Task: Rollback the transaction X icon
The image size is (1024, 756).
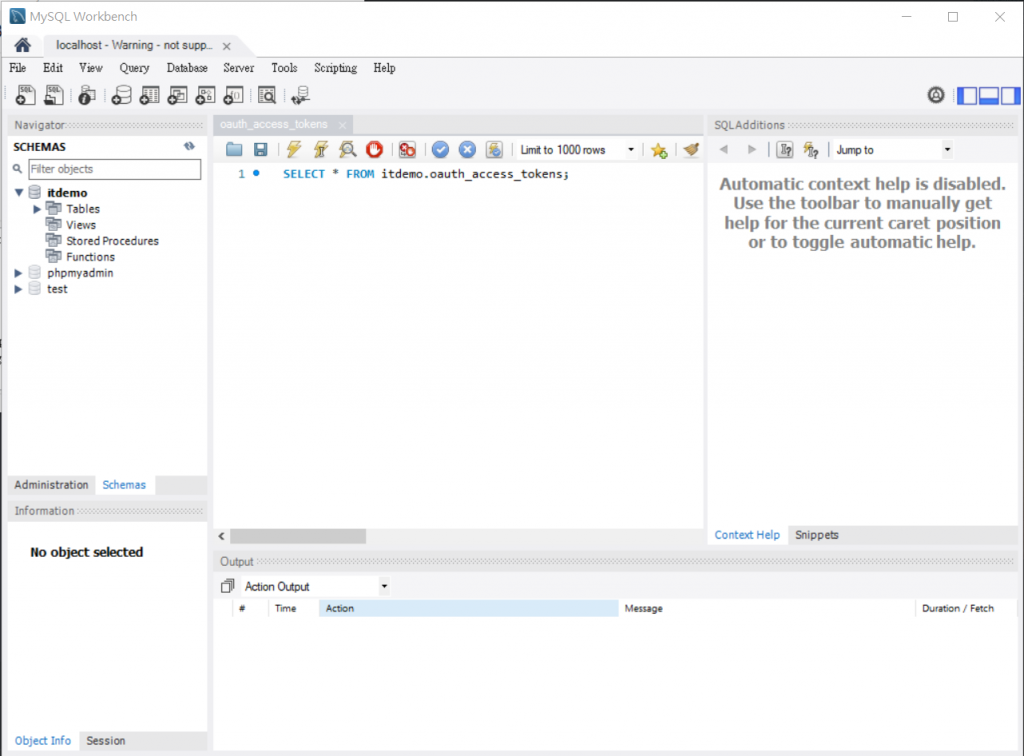Action: point(467,150)
